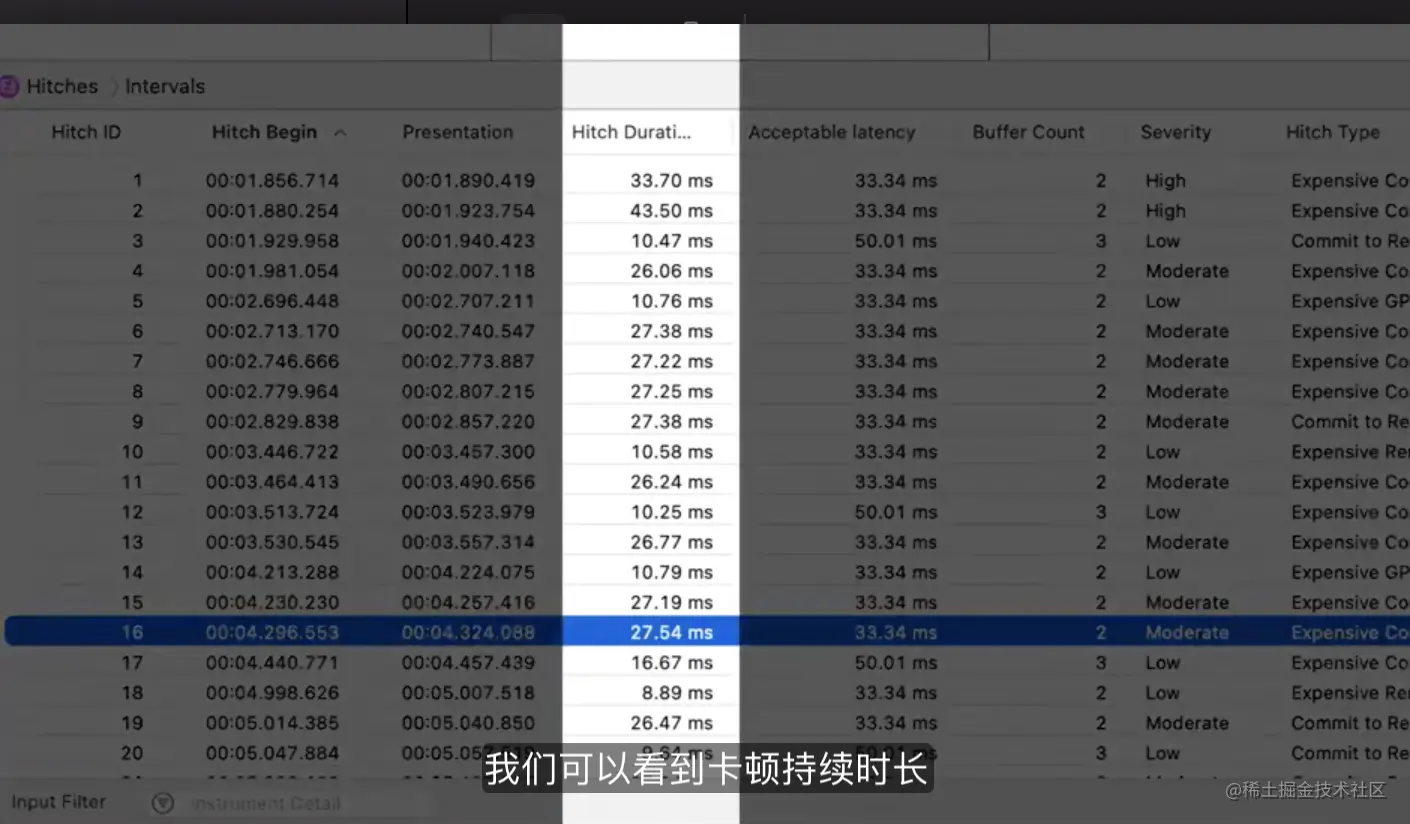Sort by Buffer Count column header
This screenshot has width=1410, height=824.
[x=1029, y=132]
